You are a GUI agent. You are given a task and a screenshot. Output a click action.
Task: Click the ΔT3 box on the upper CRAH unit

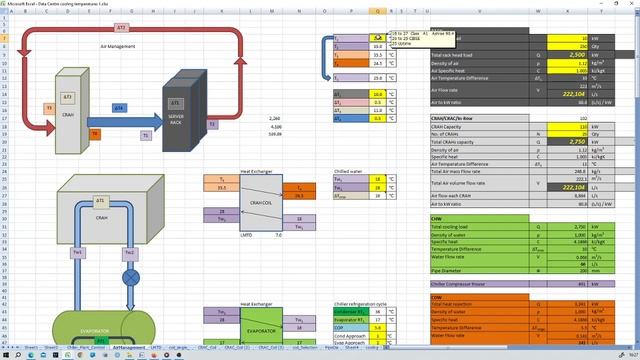tap(68, 97)
